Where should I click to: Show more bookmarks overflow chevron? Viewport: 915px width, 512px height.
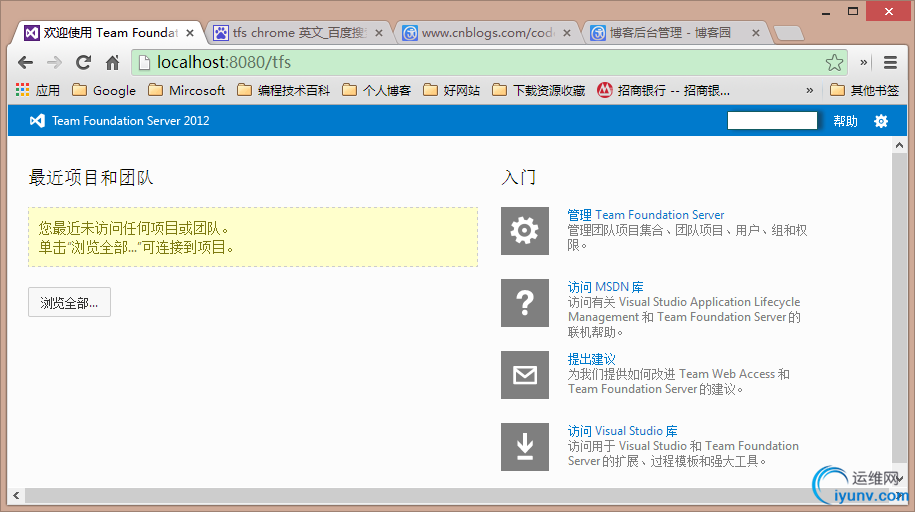pos(809,90)
